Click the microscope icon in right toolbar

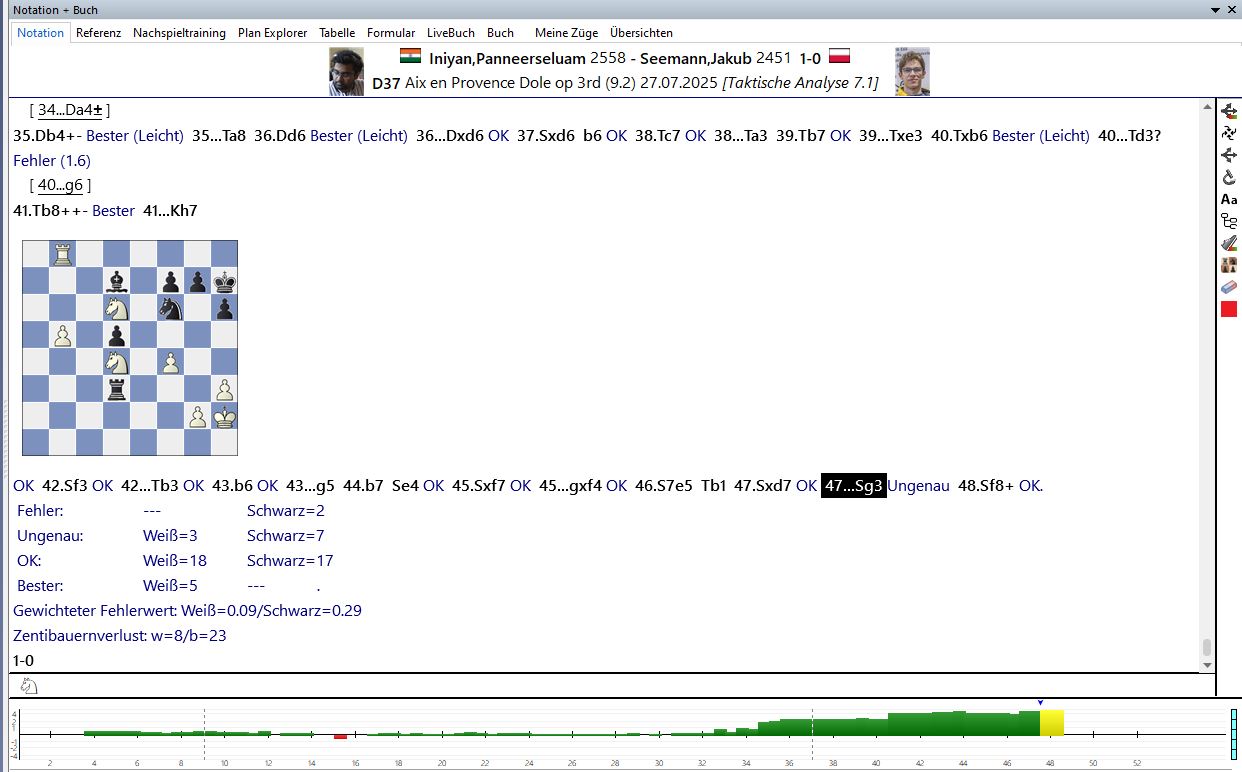click(1229, 177)
